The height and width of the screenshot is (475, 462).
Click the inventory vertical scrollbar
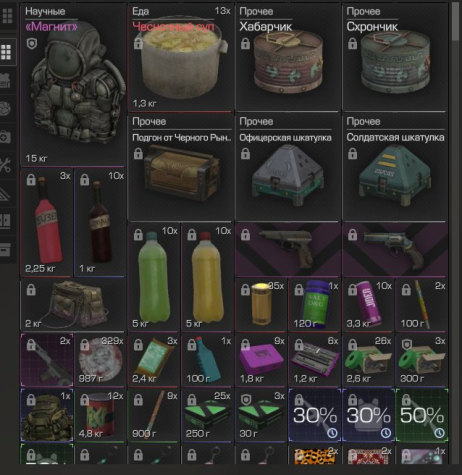[x=455, y=21]
